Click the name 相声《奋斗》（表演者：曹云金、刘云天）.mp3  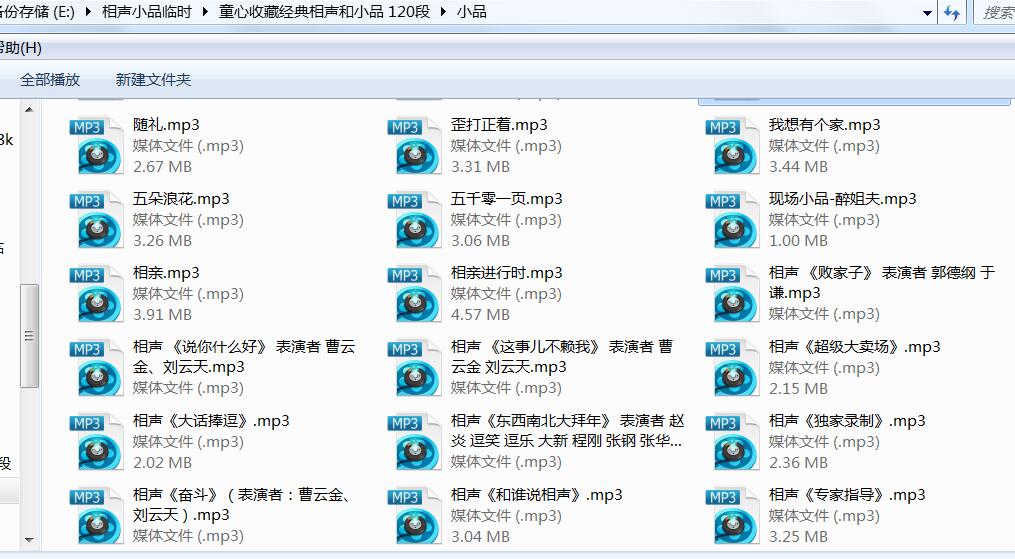click(x=243, y=505)
